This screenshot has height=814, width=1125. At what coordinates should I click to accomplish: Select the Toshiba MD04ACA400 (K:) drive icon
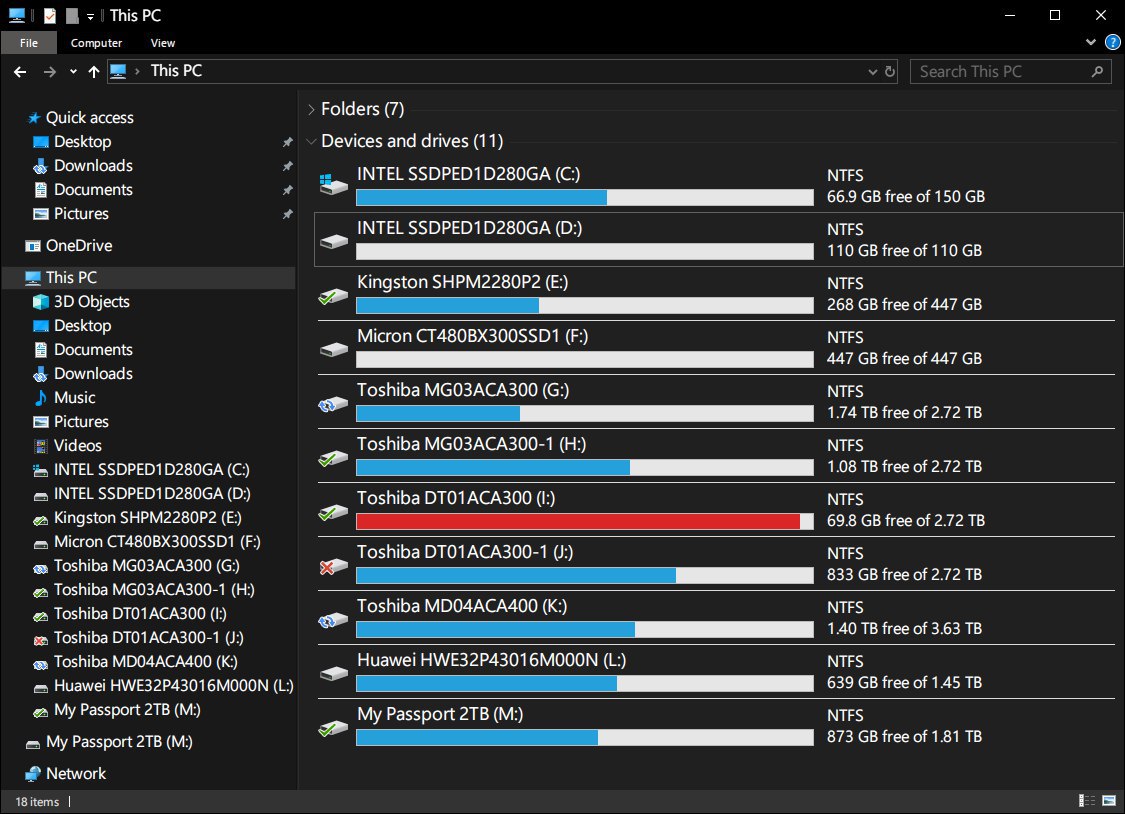(334, 620)
